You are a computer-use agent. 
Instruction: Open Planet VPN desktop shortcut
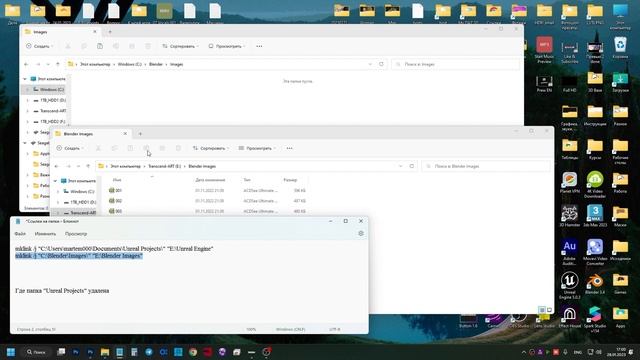[569, 182]
